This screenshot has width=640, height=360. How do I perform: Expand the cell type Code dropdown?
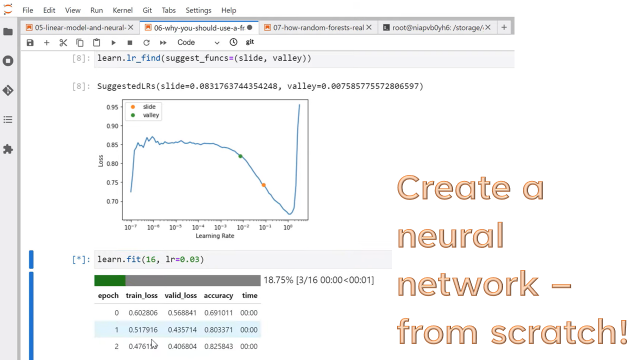click(198, 42)
